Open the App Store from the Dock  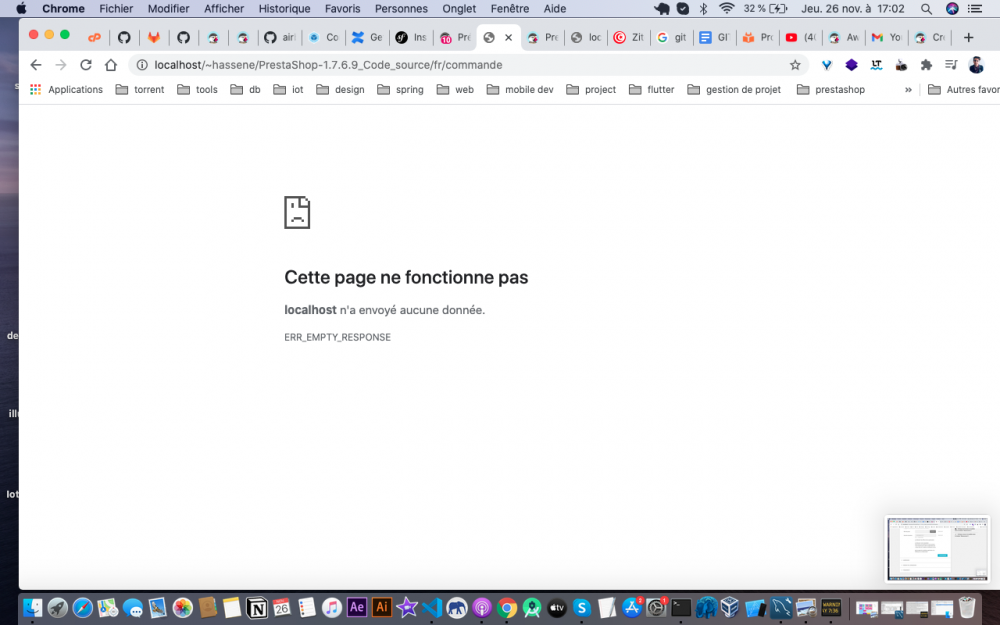coord(631,607)
